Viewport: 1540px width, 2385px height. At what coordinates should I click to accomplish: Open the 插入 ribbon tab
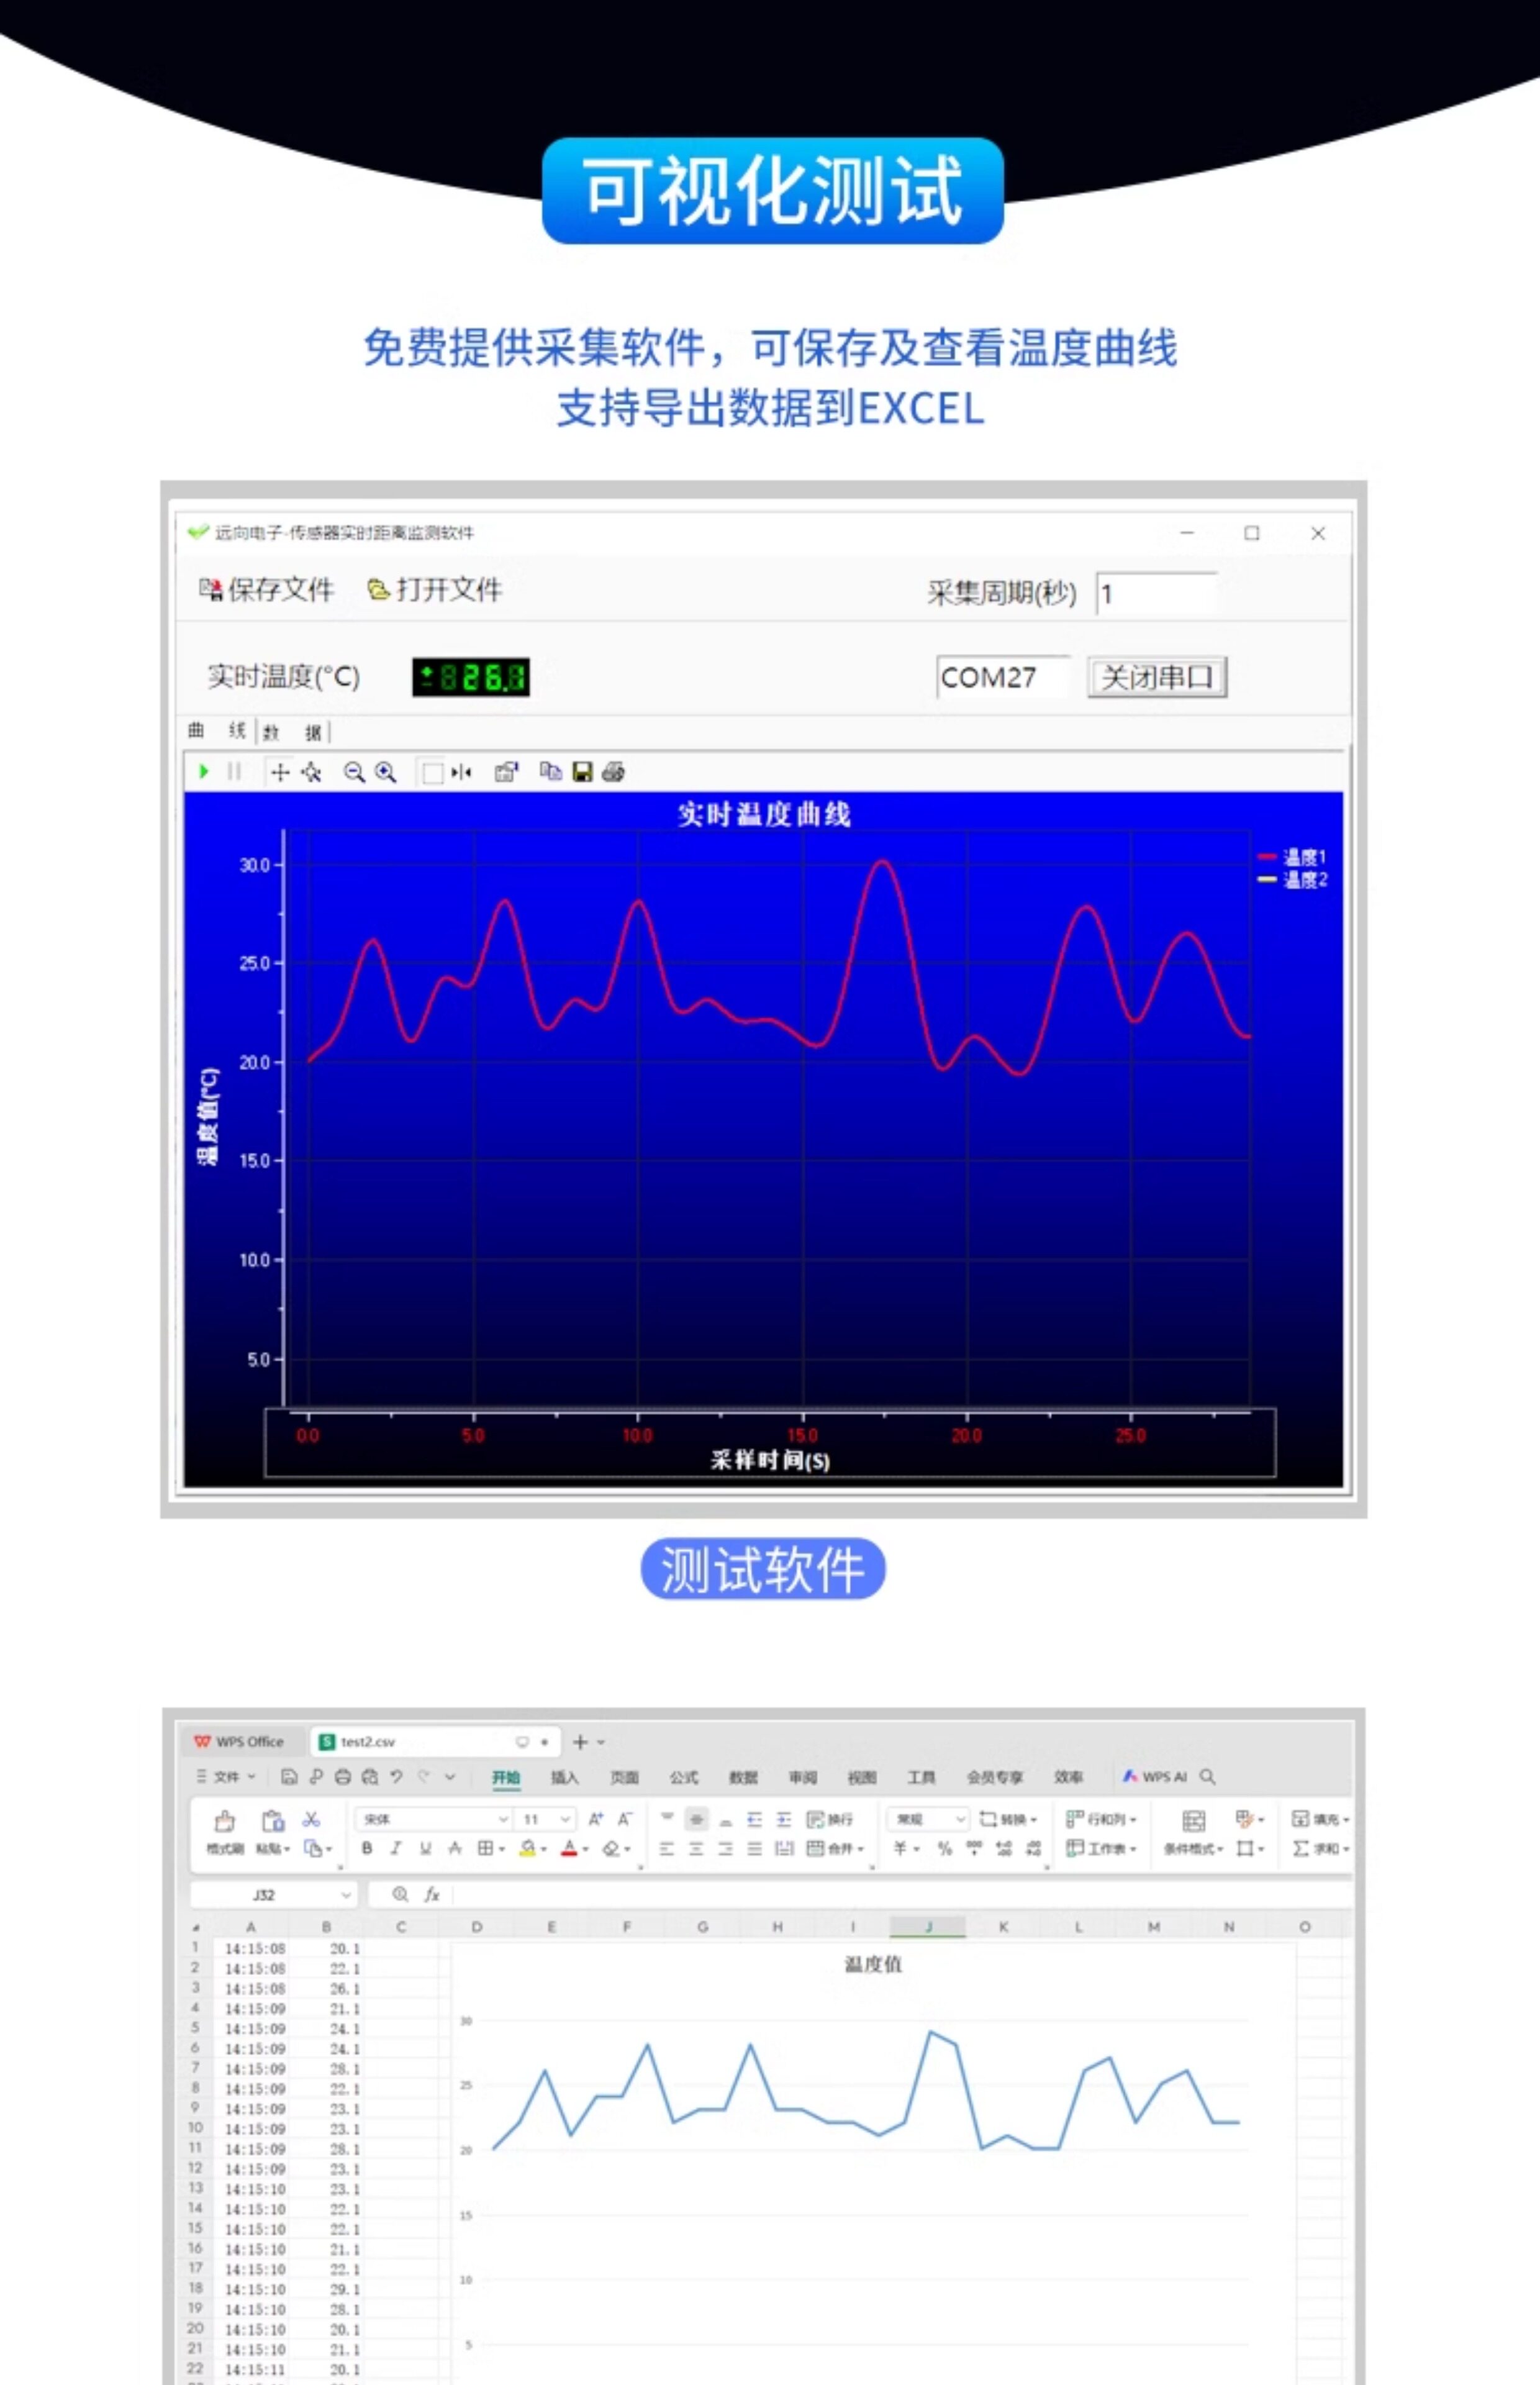[x=565, y=1777]
